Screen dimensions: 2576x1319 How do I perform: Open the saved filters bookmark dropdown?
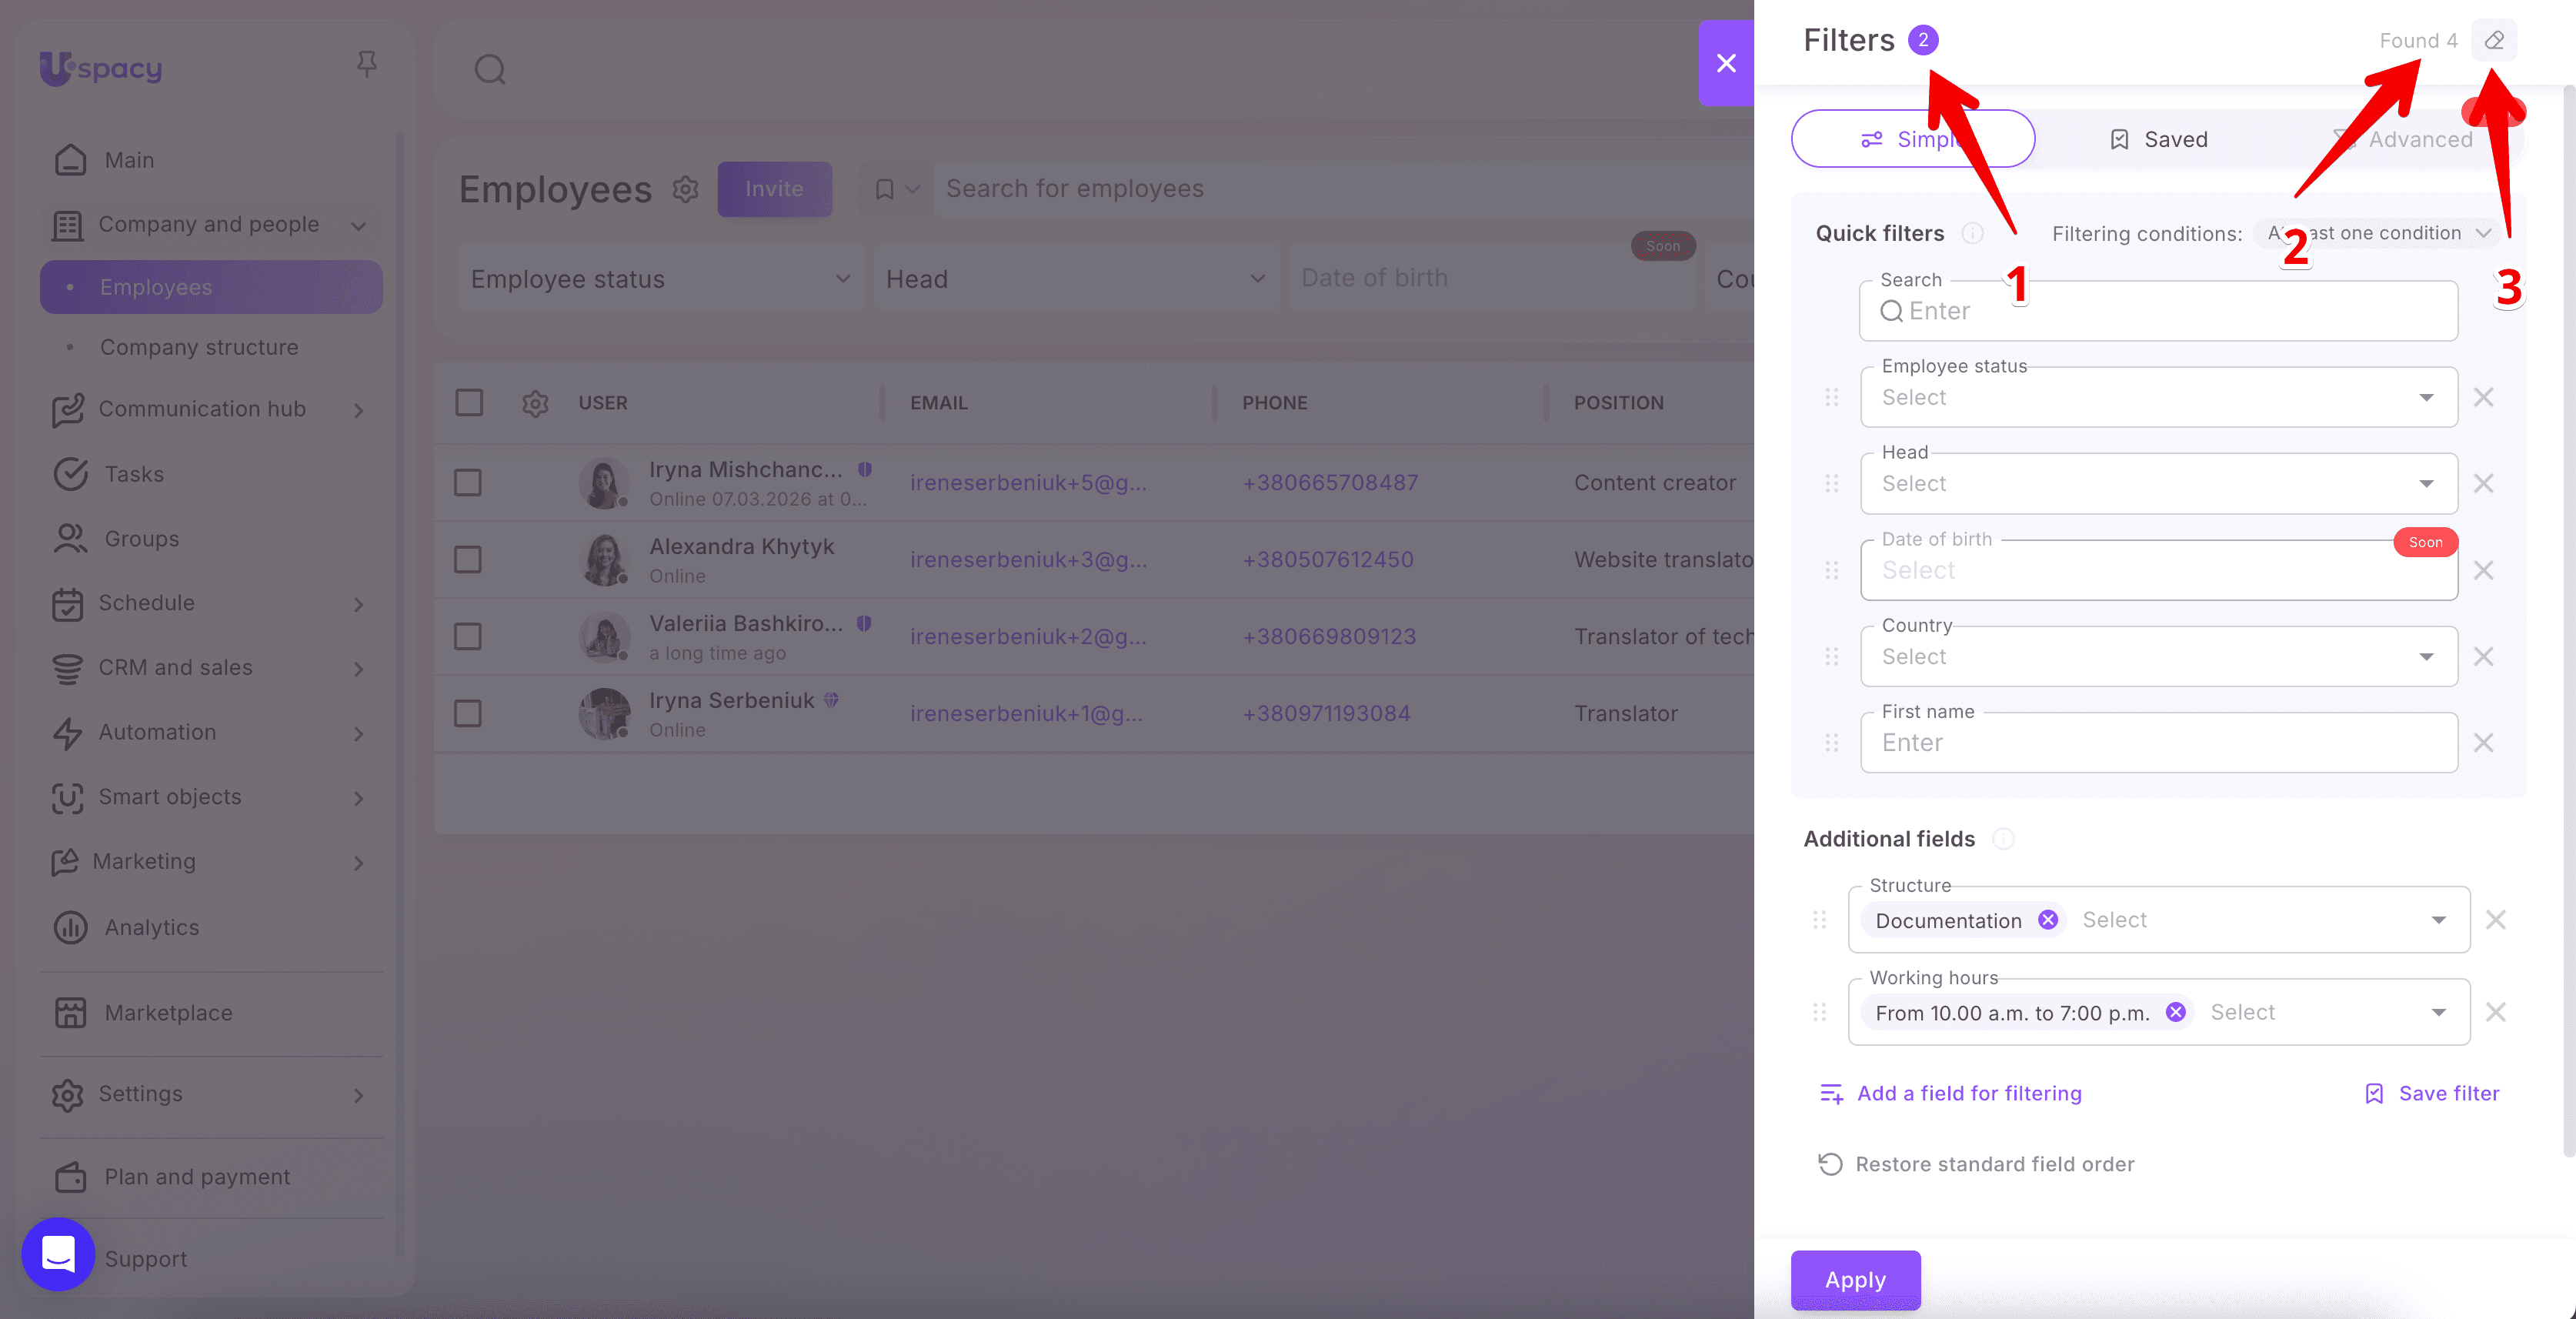click(x=897, y=189)
